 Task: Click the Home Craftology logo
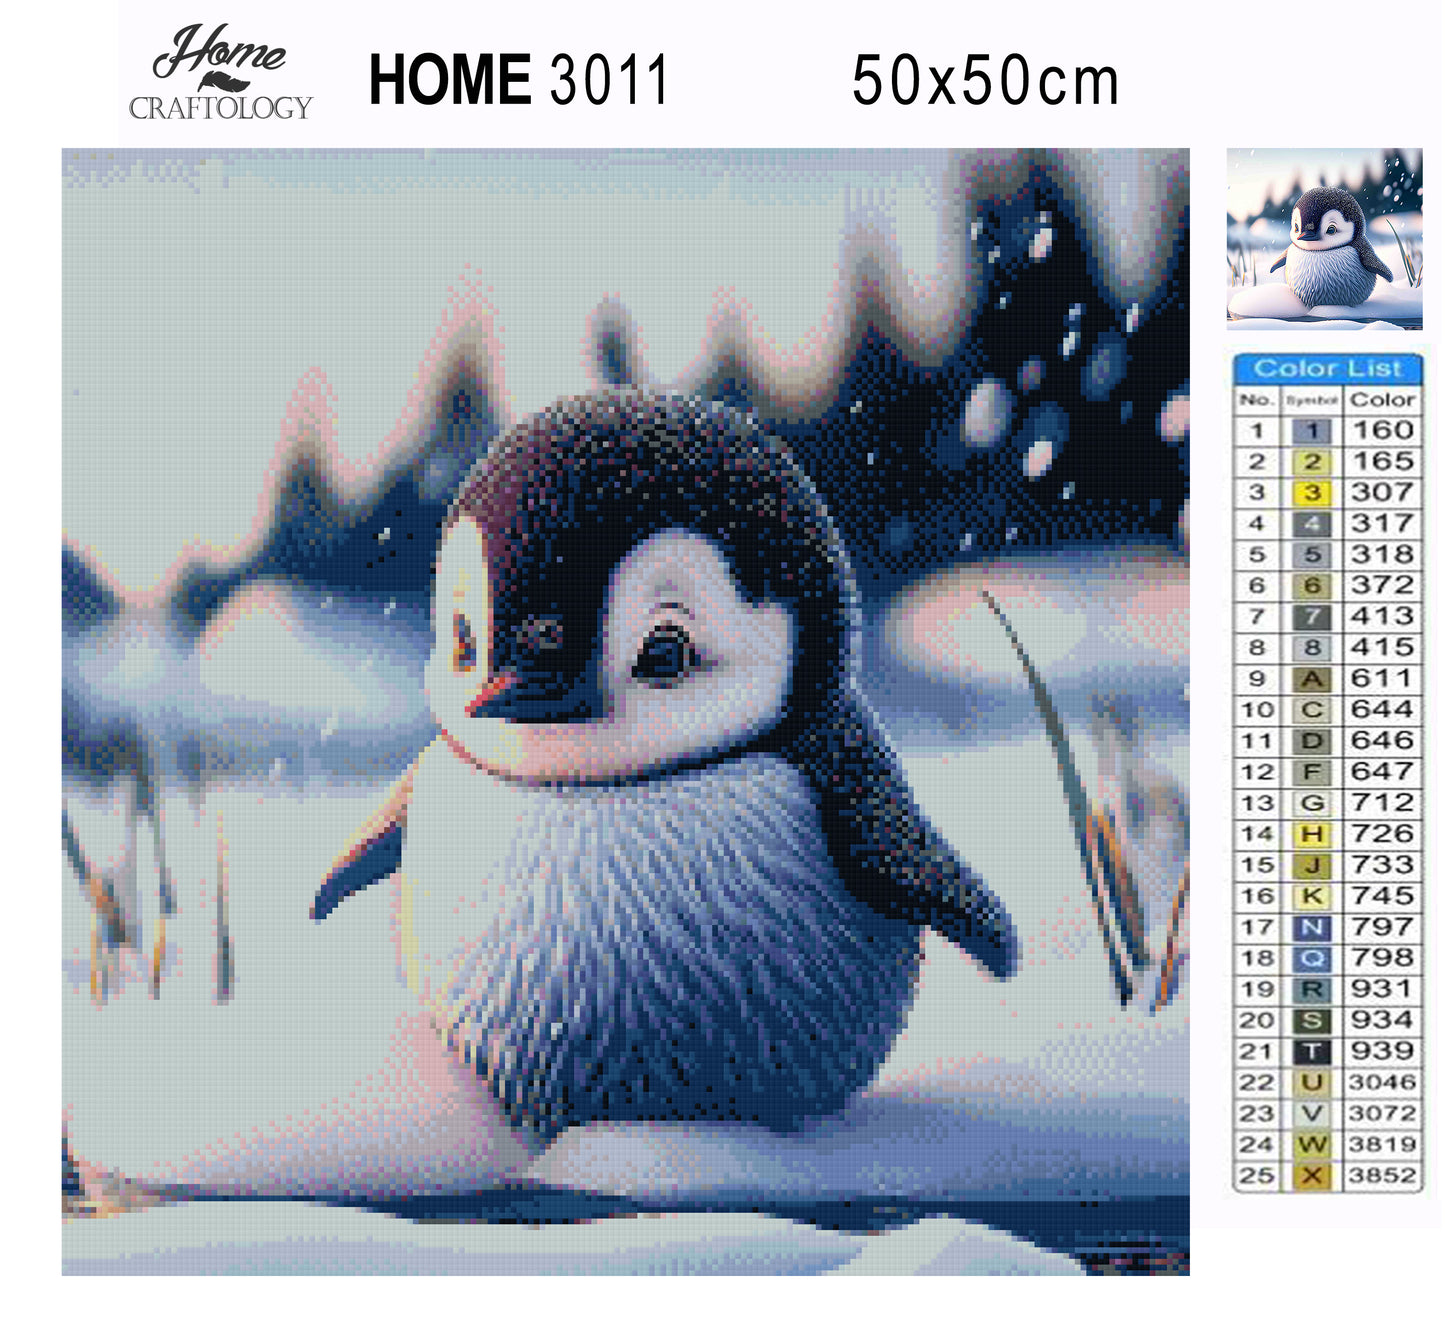[220, 73]
